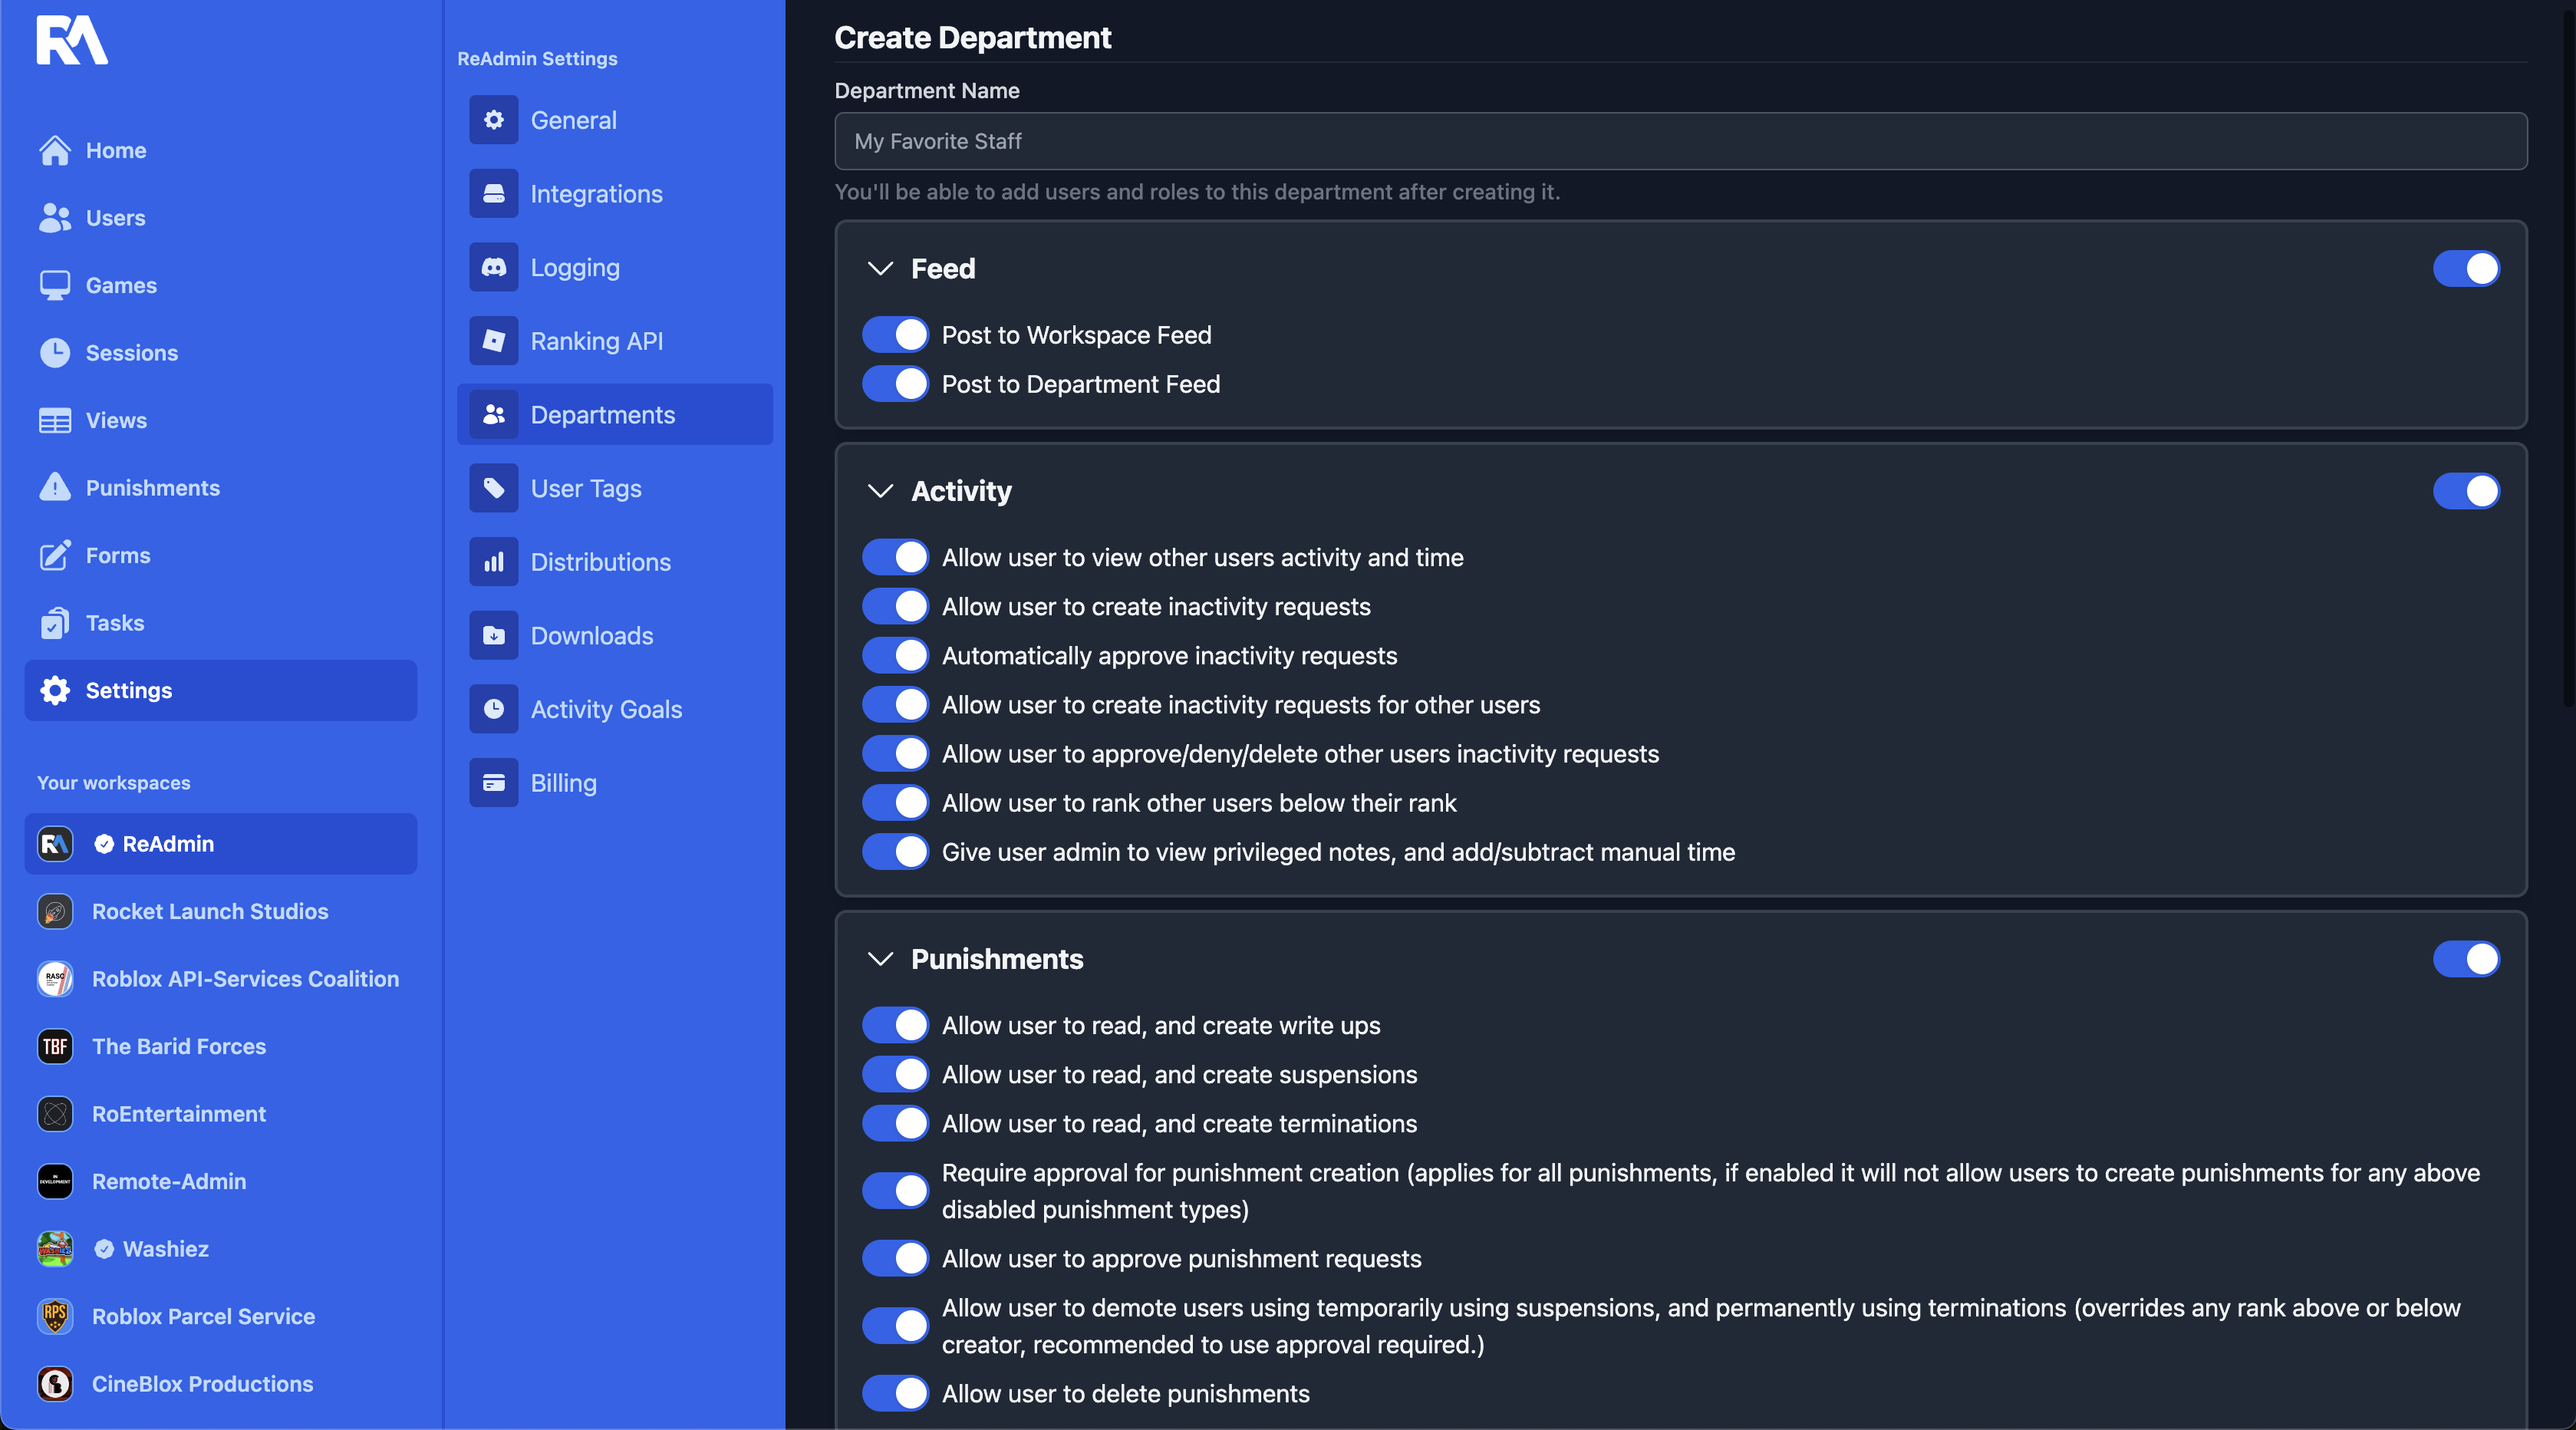Go to the Punishments page in sidebar
The image size is (2576, 1430).
click(152, 488)
